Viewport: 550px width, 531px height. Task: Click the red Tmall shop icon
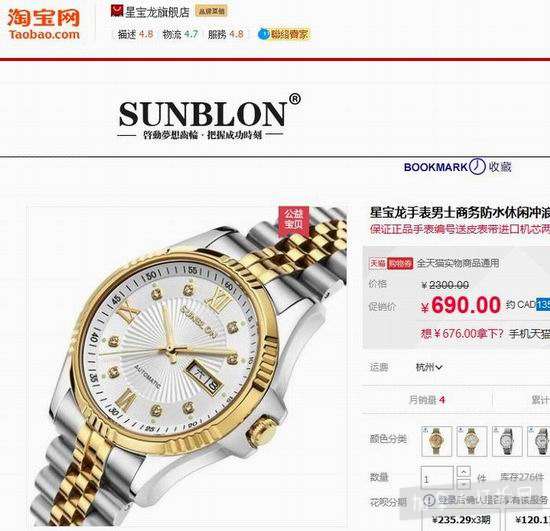[x=116, y=11]
